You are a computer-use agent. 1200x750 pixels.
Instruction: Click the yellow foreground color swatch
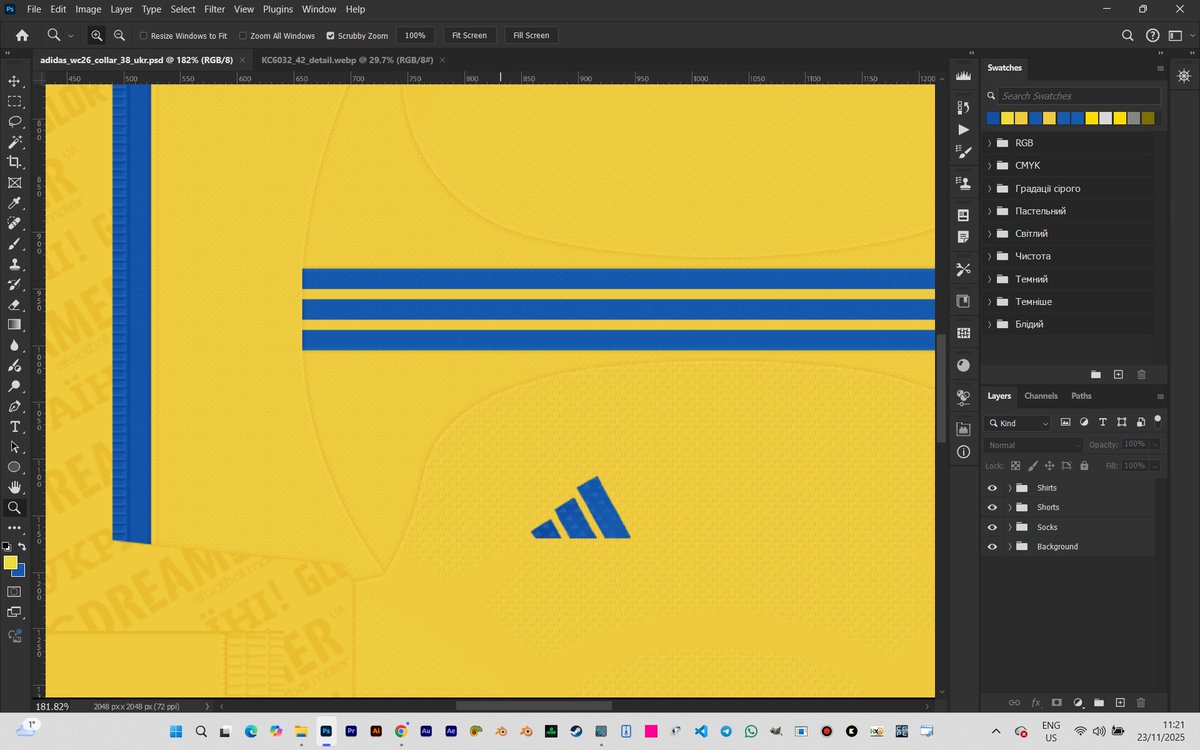pos(10,563)
